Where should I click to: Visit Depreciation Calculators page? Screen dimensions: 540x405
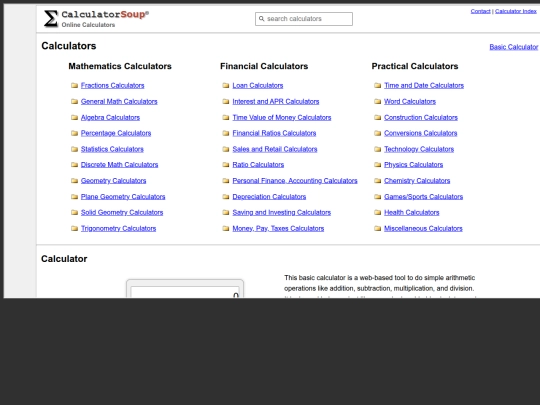(x=269, y=197)
